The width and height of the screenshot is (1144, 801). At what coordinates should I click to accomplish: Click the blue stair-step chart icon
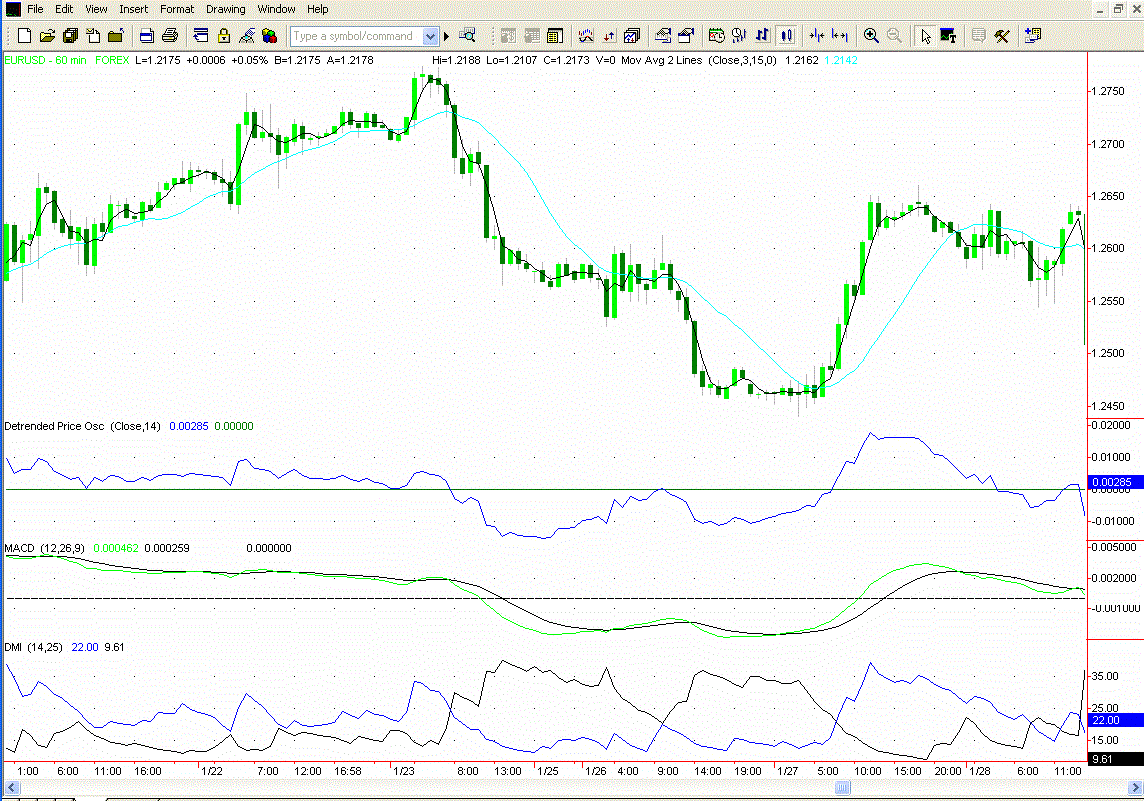pos(762,35)
